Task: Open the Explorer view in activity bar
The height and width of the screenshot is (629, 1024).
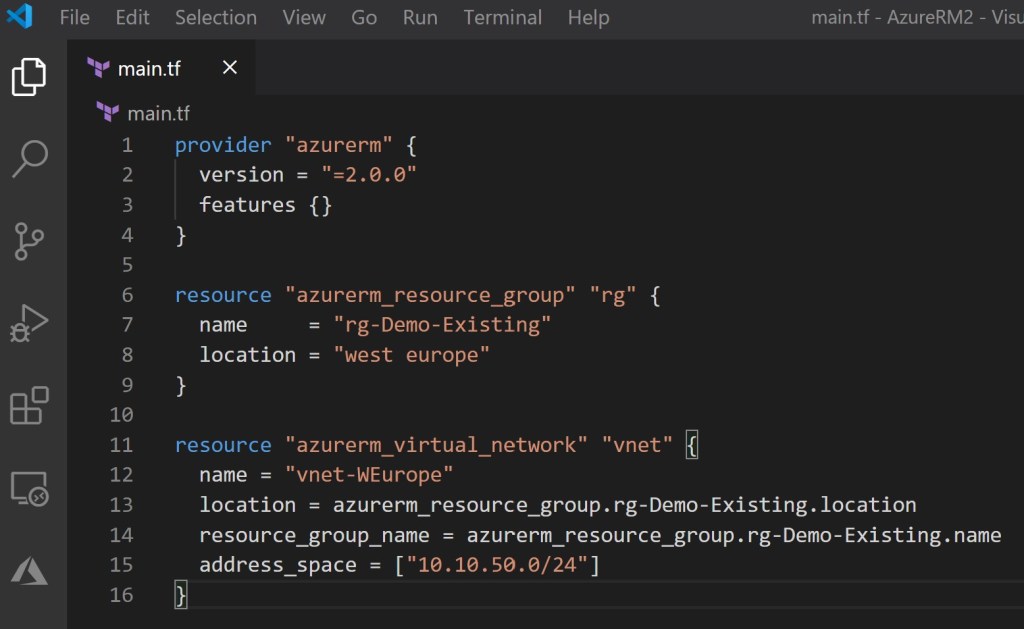Action: [x=29, y=77]
